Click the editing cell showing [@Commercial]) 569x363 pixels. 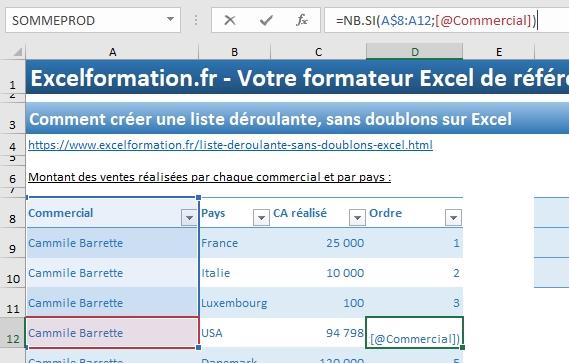click(414, 333)
